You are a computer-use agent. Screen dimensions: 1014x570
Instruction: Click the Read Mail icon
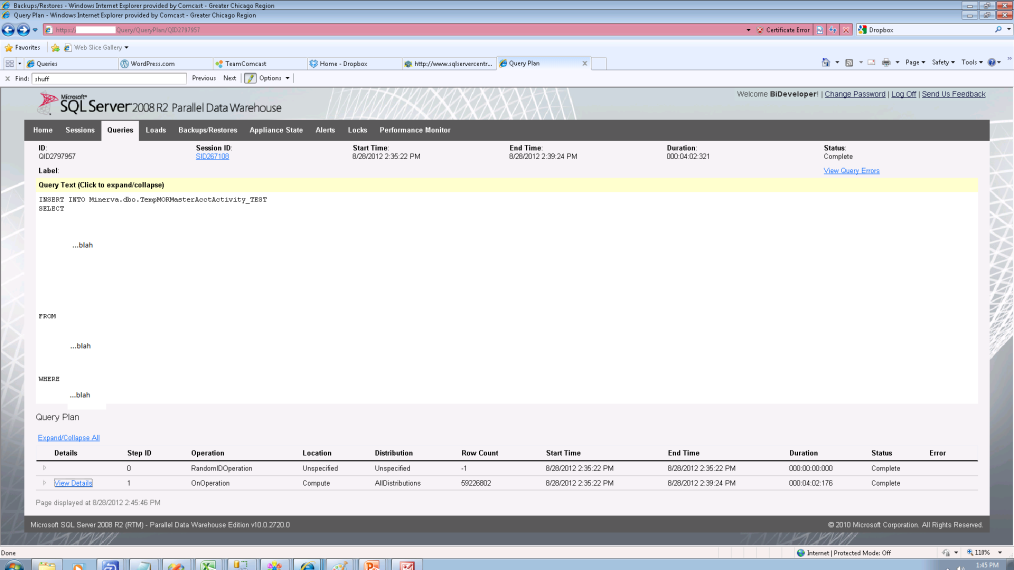(x=871, y=63)
